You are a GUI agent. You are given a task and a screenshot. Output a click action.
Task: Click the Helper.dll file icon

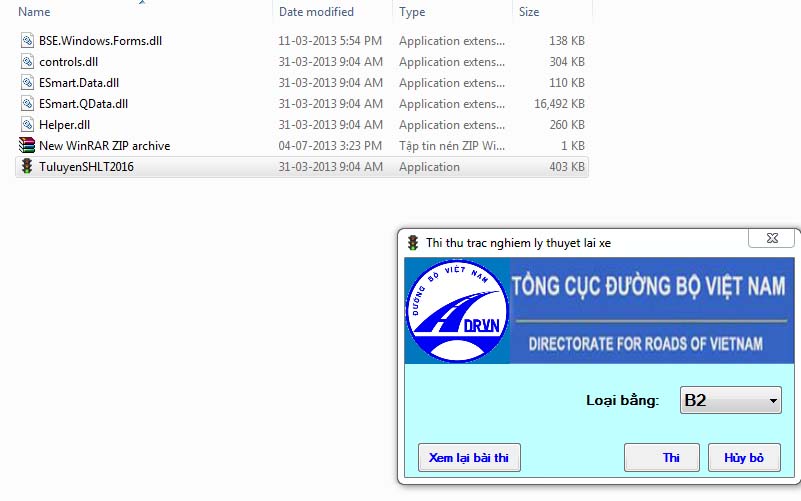(x=27, y=125)
